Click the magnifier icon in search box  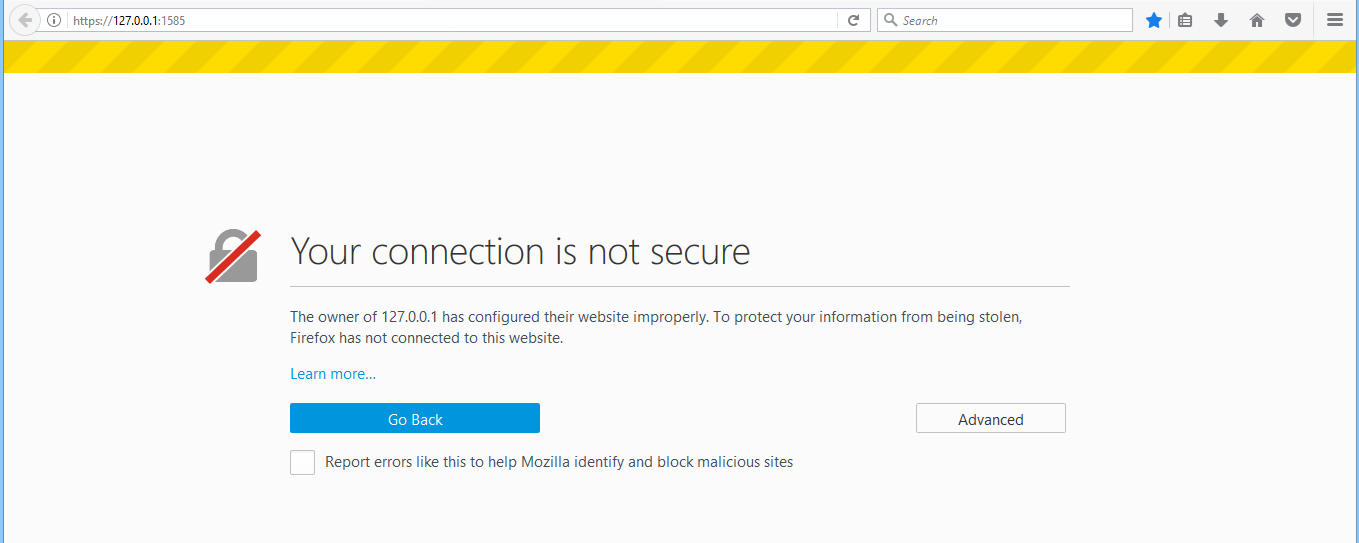click(890, 20)
